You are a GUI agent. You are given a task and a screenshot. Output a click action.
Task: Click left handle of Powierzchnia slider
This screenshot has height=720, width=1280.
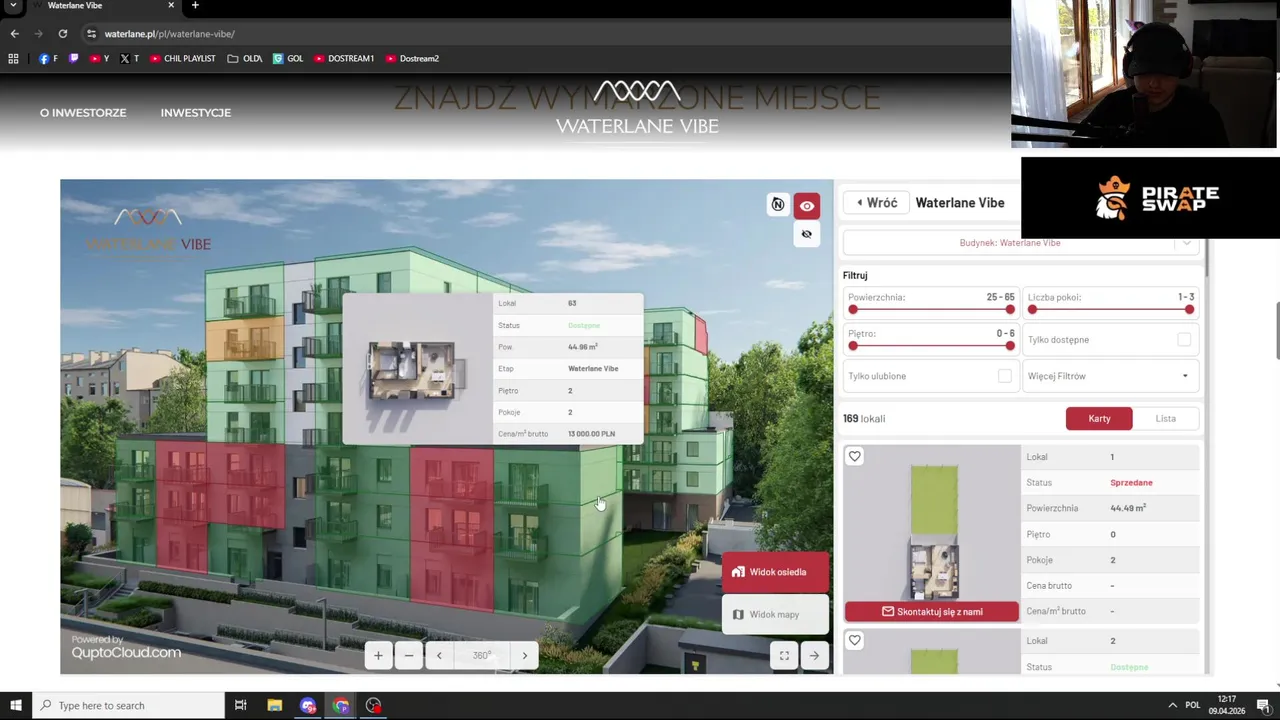point(853,310)
